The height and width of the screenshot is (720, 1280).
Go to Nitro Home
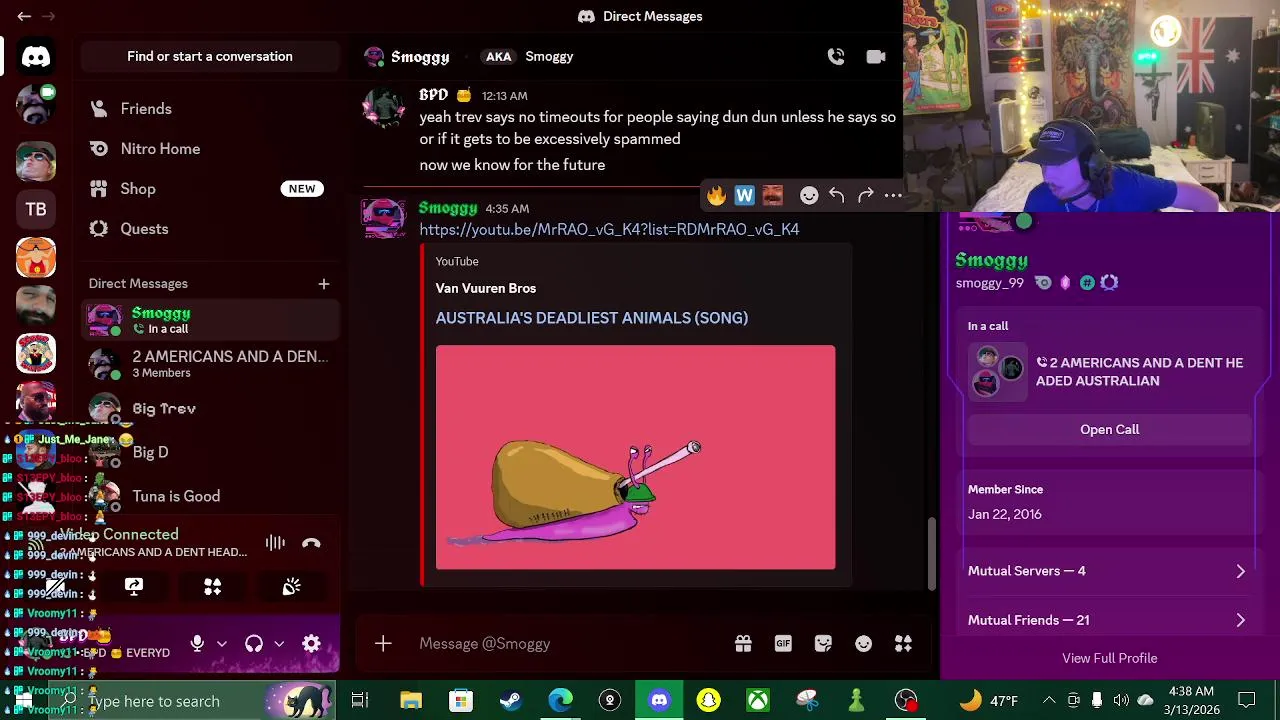[210, 149]
